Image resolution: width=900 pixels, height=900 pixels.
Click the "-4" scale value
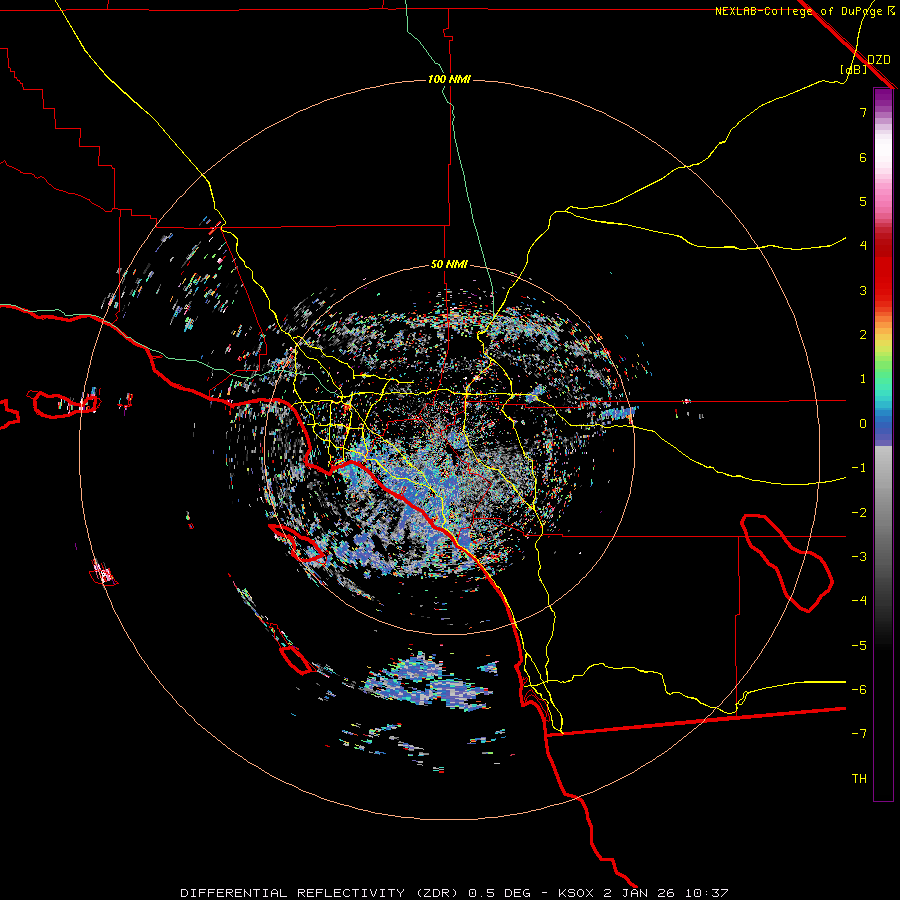coord(859,601)
